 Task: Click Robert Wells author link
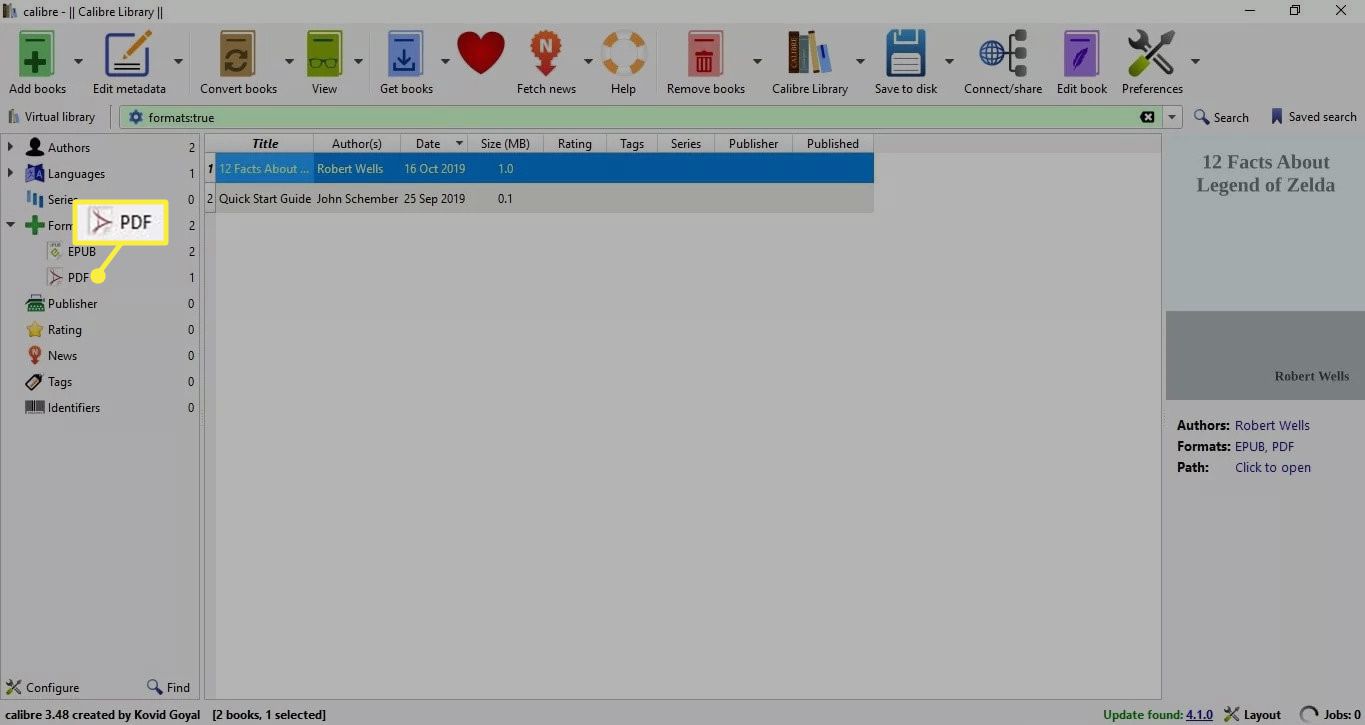pyautogui.click(x=1272, y=425)
